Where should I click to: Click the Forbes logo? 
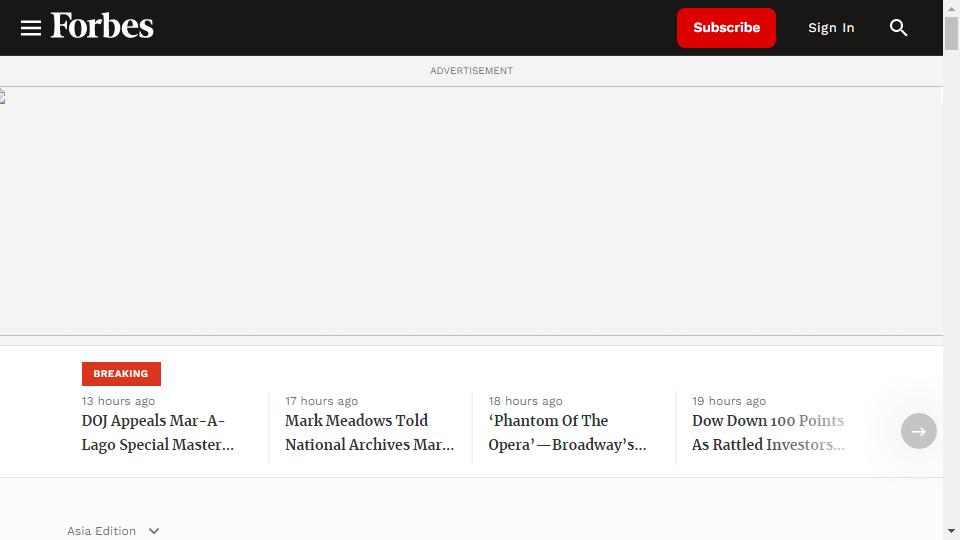coord(102,26)
